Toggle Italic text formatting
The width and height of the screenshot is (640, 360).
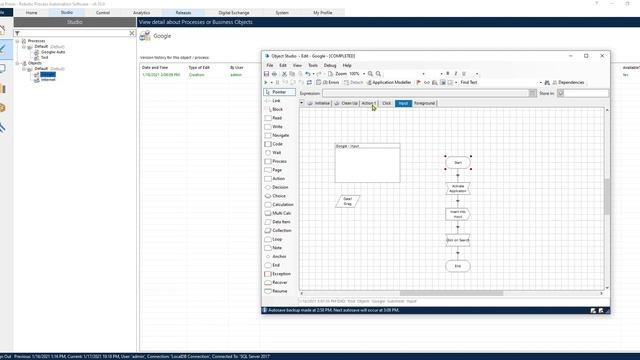click(456, 74)
